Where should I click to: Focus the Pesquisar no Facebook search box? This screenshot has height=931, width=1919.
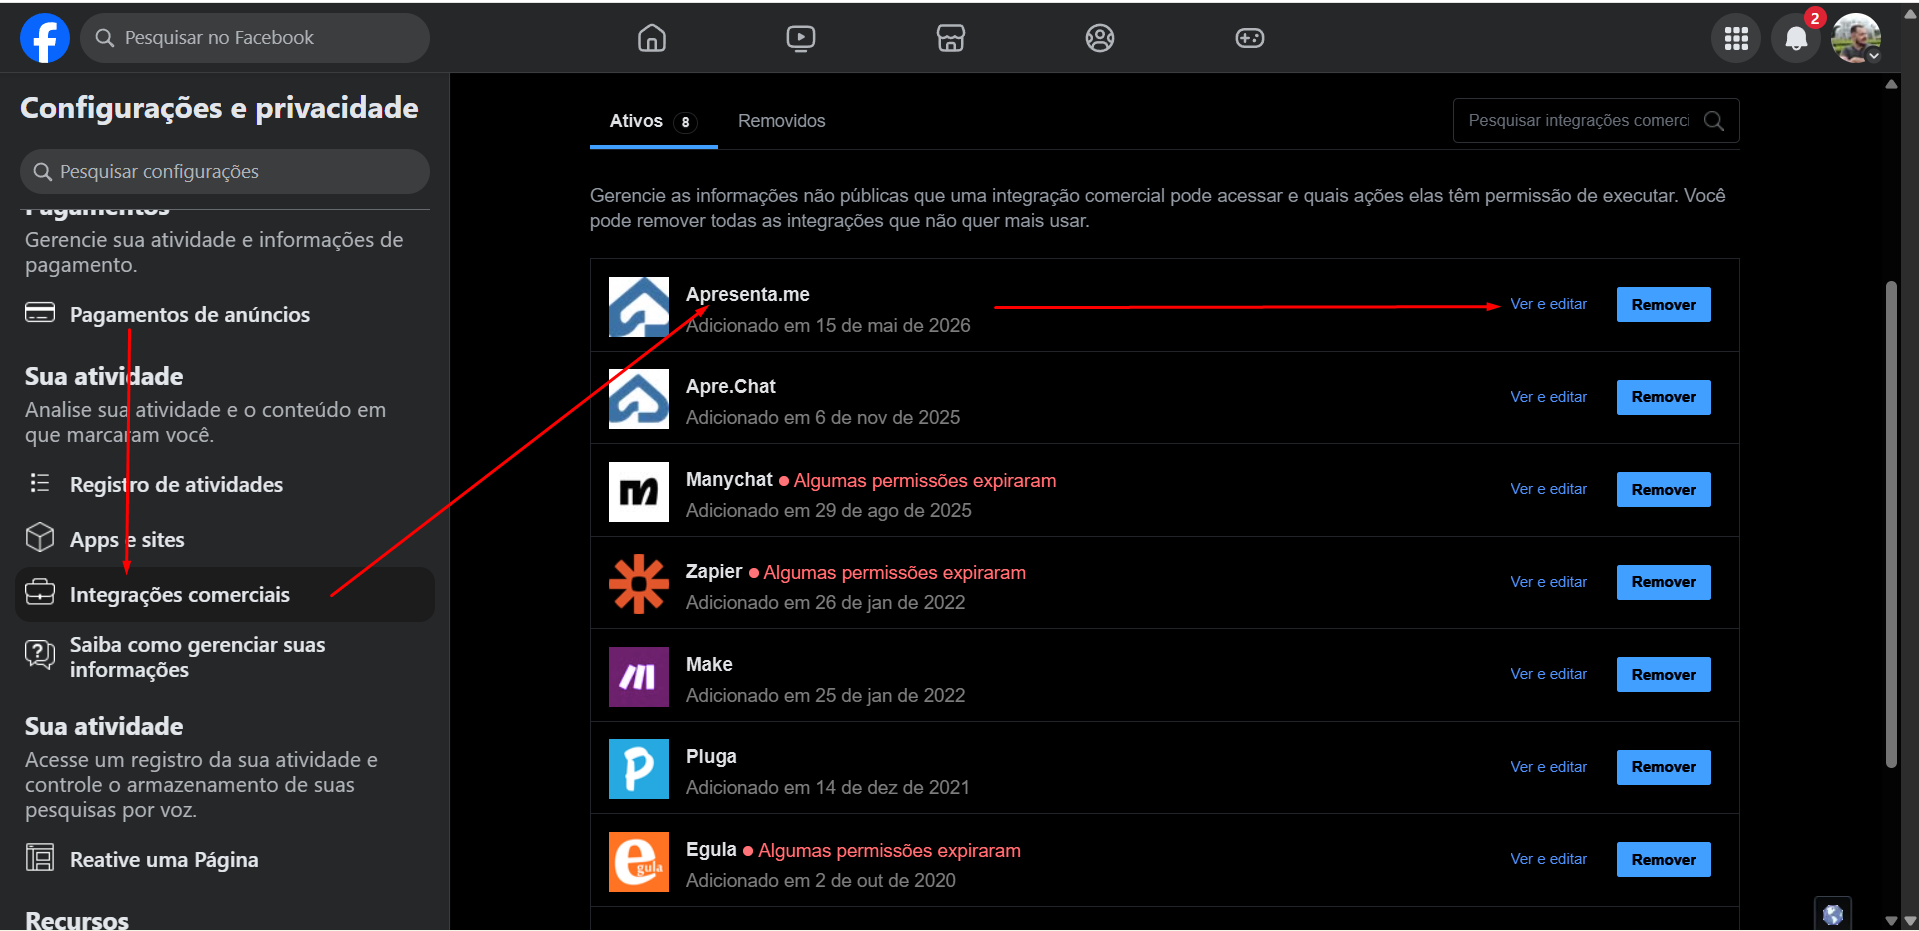[x=255, y=38]
